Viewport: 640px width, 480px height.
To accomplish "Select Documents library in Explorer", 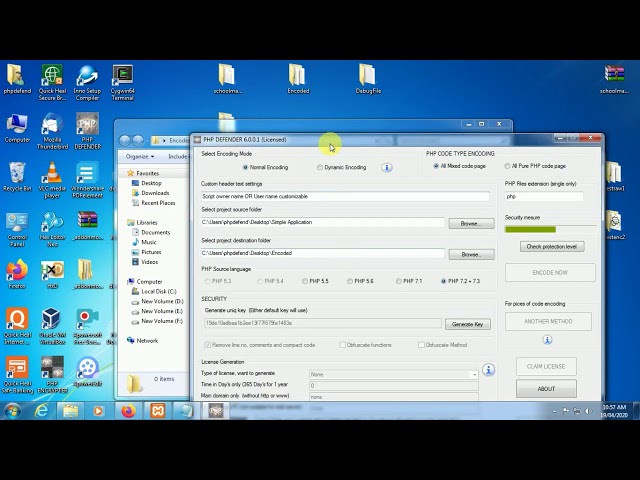I will click(151, 232).
